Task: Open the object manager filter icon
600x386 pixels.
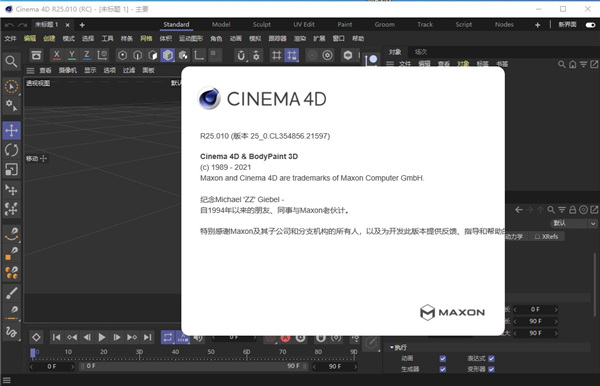Action: click(x=583, y=64)
